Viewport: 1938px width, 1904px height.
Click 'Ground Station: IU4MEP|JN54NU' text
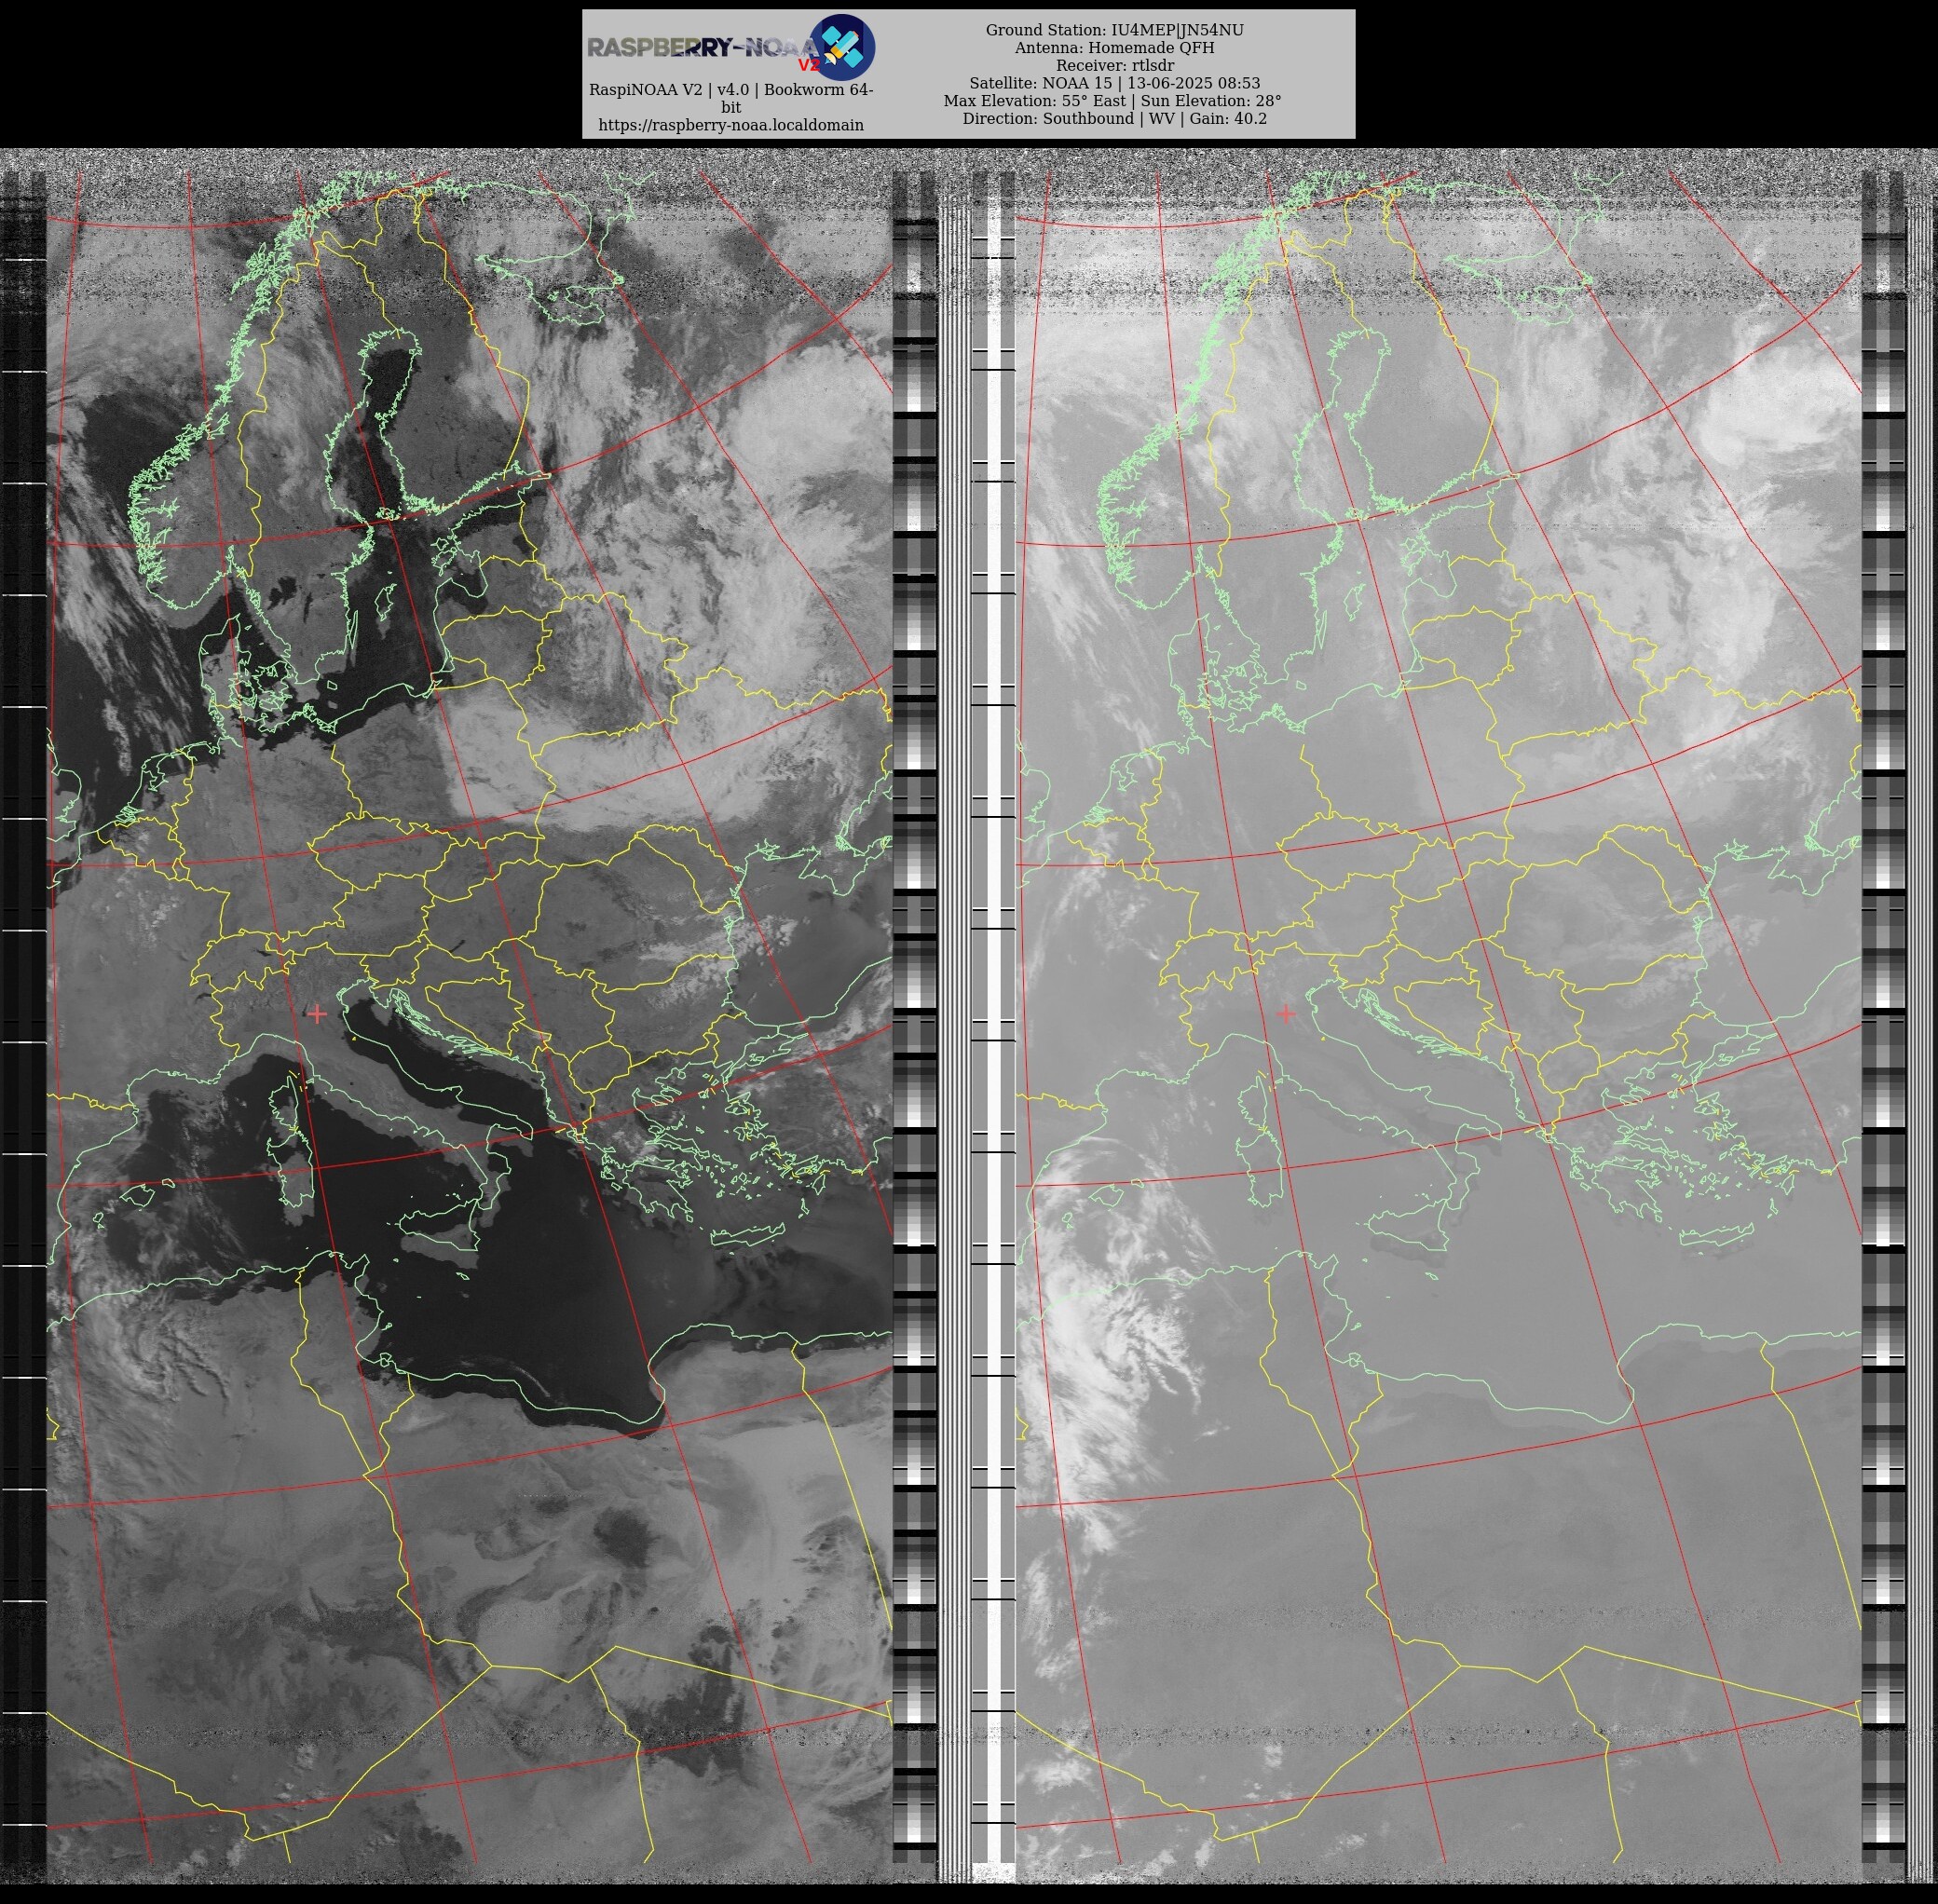pyautogui.click(x=1114, y=30)
